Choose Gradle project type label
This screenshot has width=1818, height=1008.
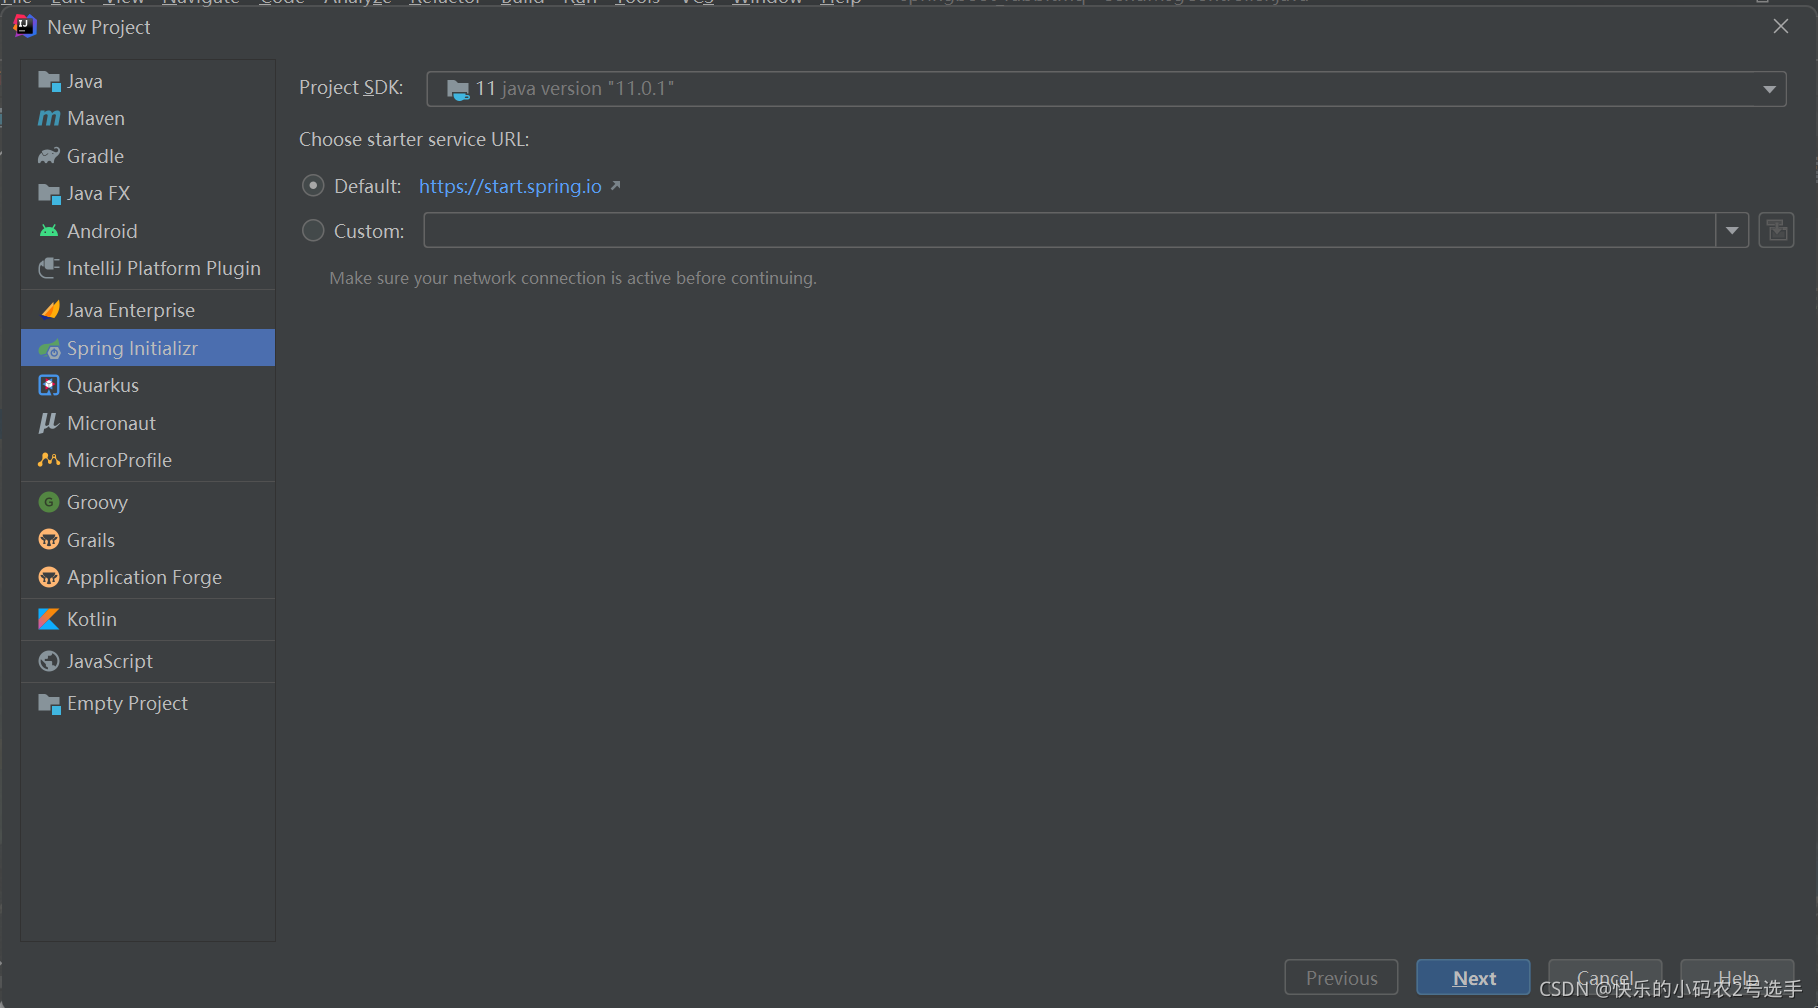coord(96,156)
